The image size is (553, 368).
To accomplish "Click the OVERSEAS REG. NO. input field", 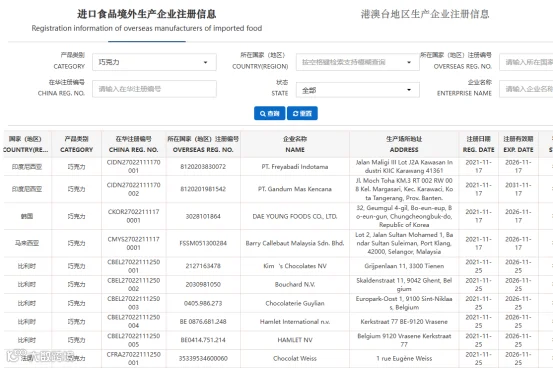I will tap(526, 62).
